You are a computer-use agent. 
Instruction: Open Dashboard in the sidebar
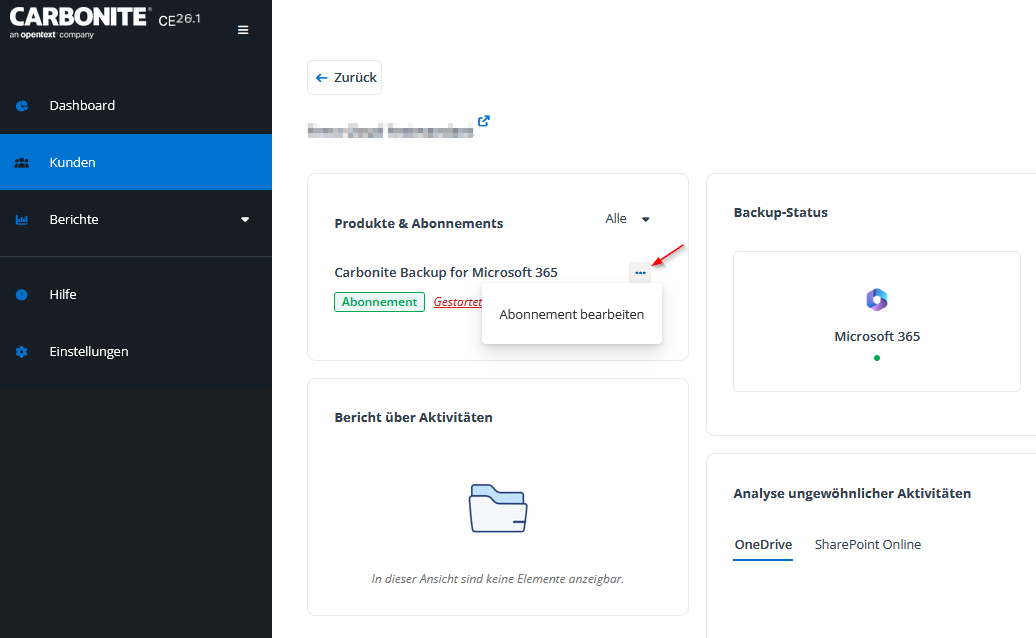(x=82, y=106)
